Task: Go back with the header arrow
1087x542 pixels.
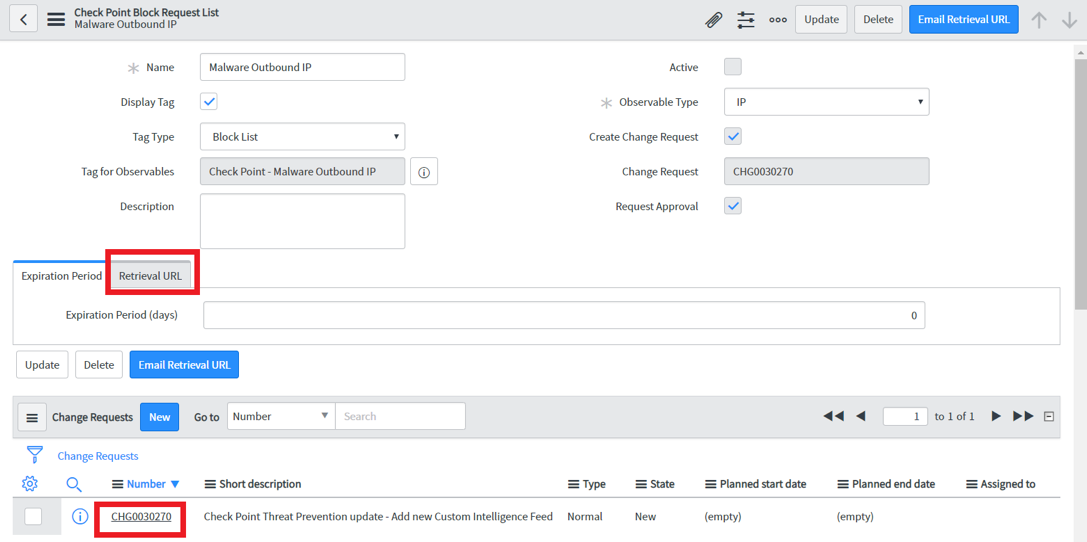Action: click(24, 19)
